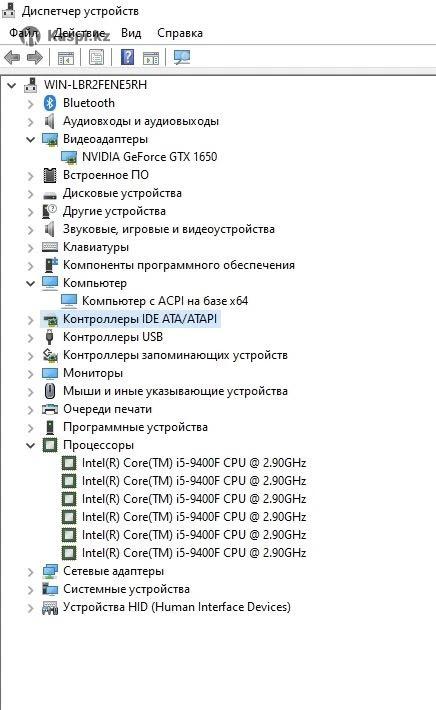Expand the Дисковые устройства node
Image resolution: width=436 pixels, height=710 pixels.
click(30, 194)
